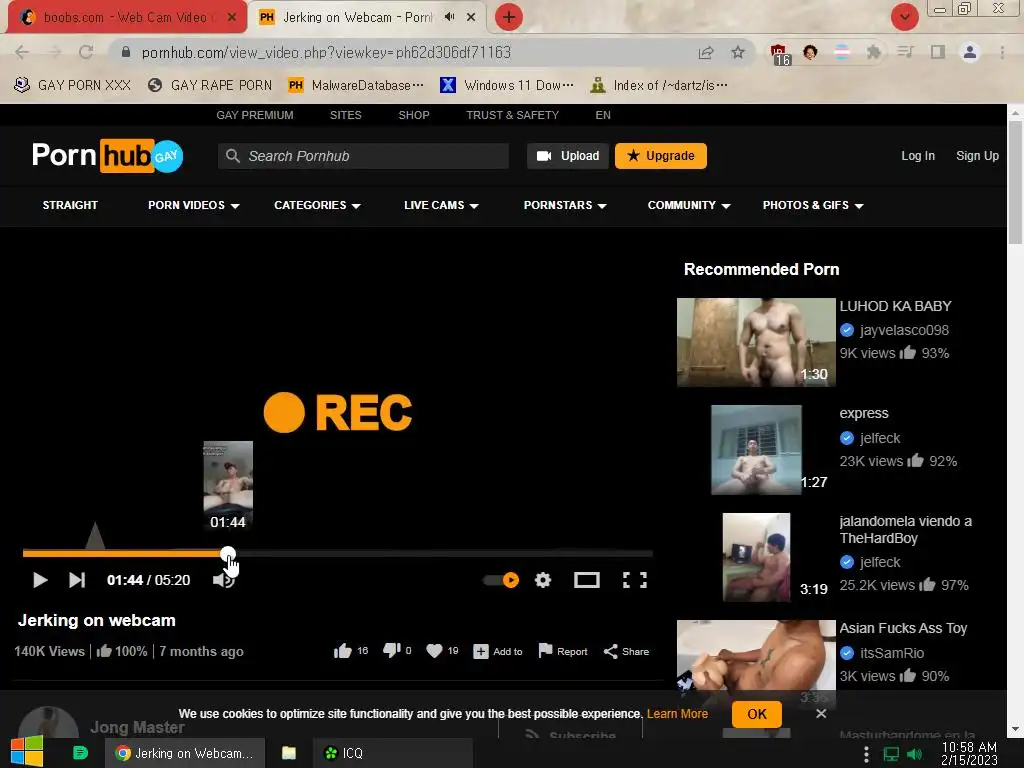The height and width of the screenshot is (768, 1024).
Task: Switch to the first browser tab
Action: (127, 17)
